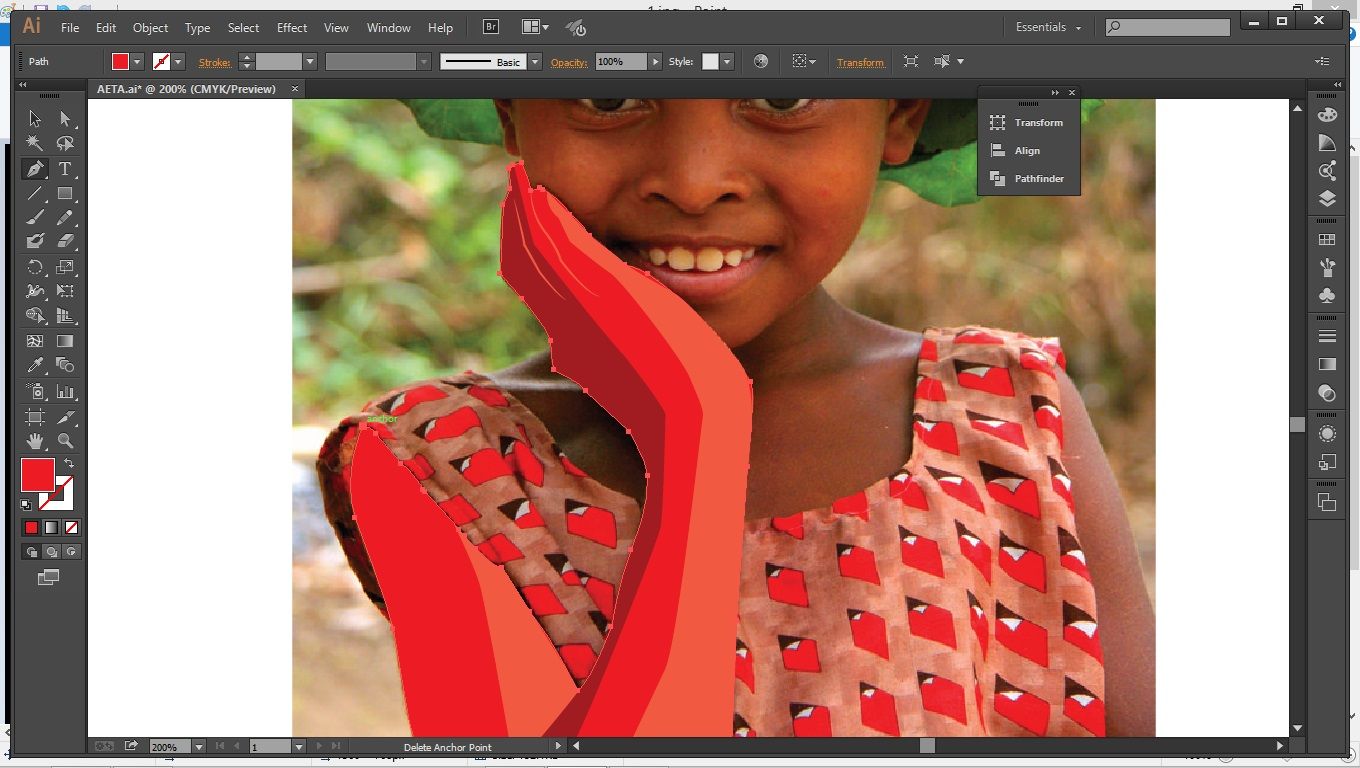Click the Opacity panel link
The height and width of the screenshot is (768, 1360).
click(x=569, y=62)
